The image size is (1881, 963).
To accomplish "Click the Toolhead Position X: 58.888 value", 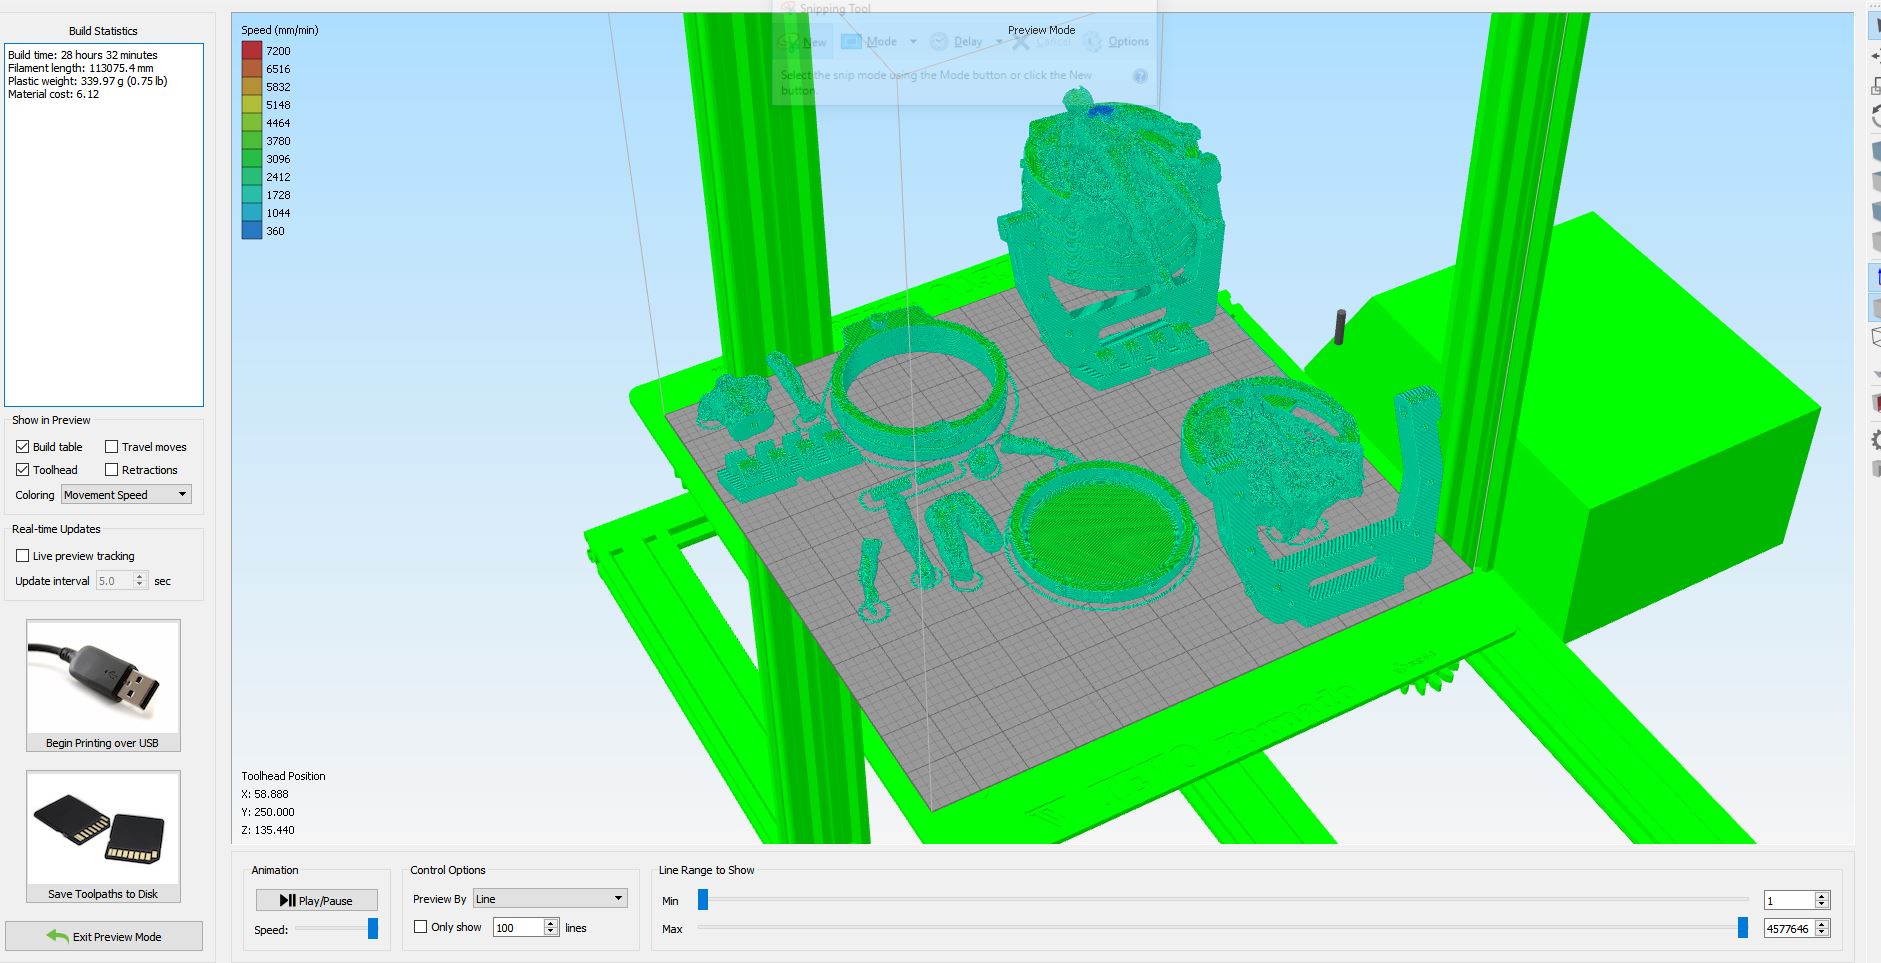I will click(x=265, y=794).
